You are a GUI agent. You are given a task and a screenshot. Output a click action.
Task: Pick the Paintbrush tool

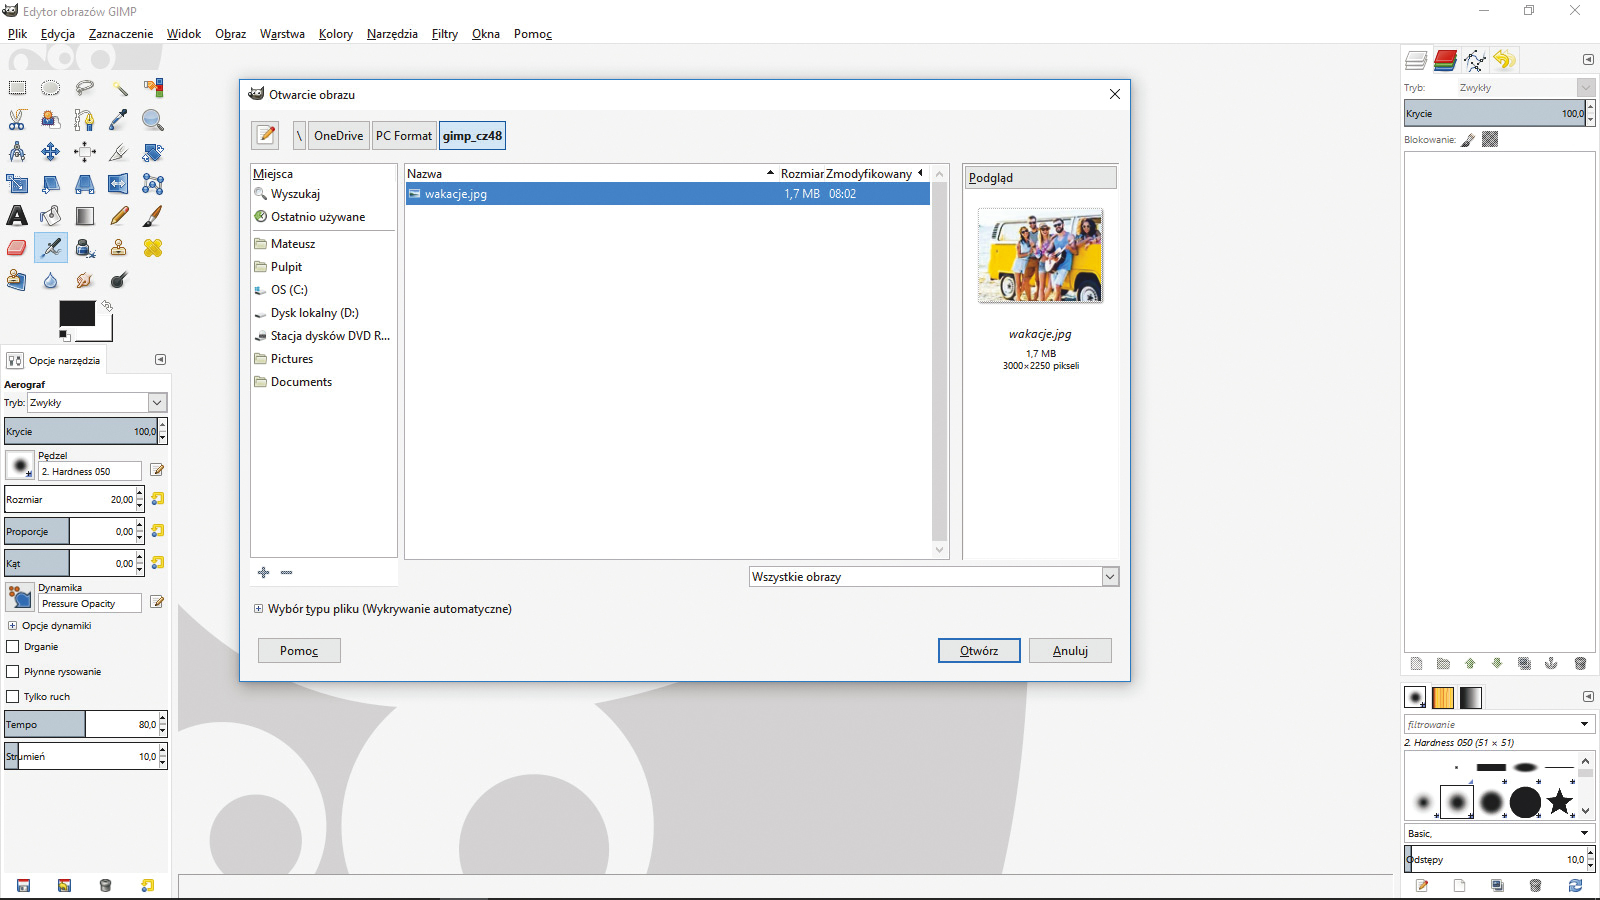pos(152,216)
